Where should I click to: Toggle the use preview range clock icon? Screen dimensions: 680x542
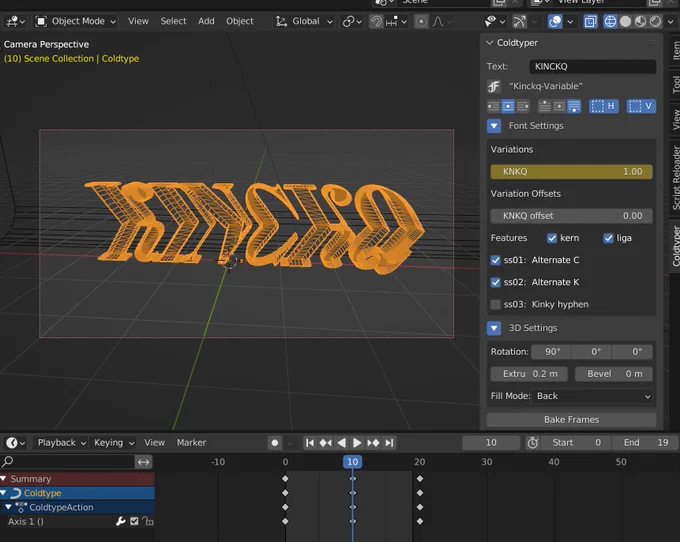pyautogui.click(x=533, y=443)
